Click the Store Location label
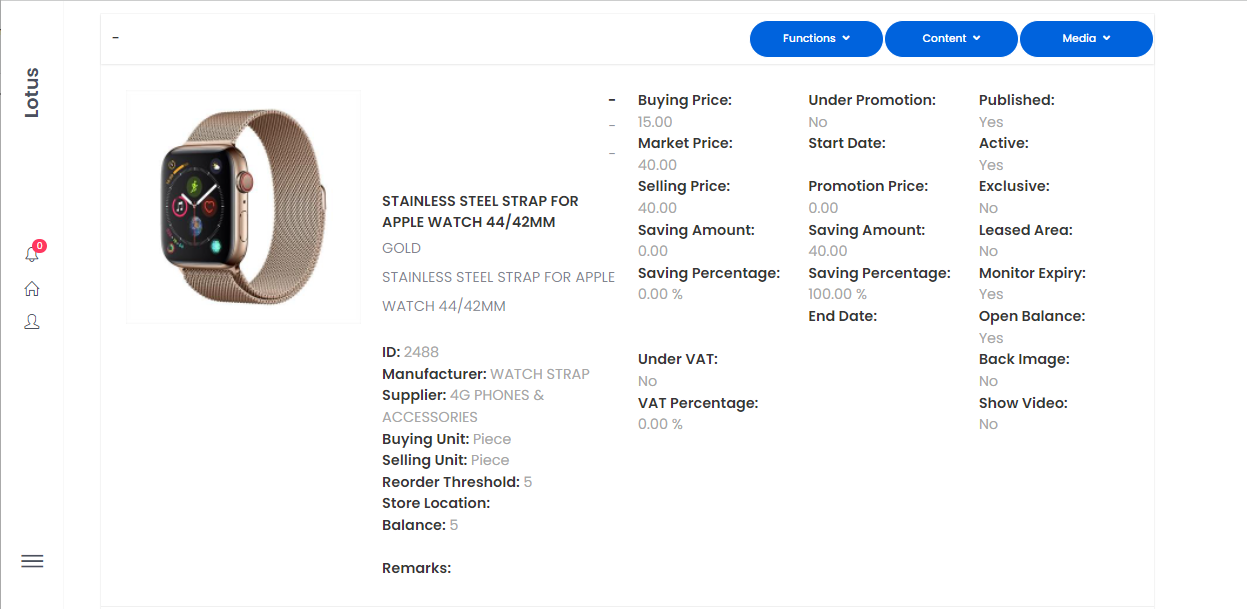The height and width of the screenshot is (609, 1247). [436, 503]
